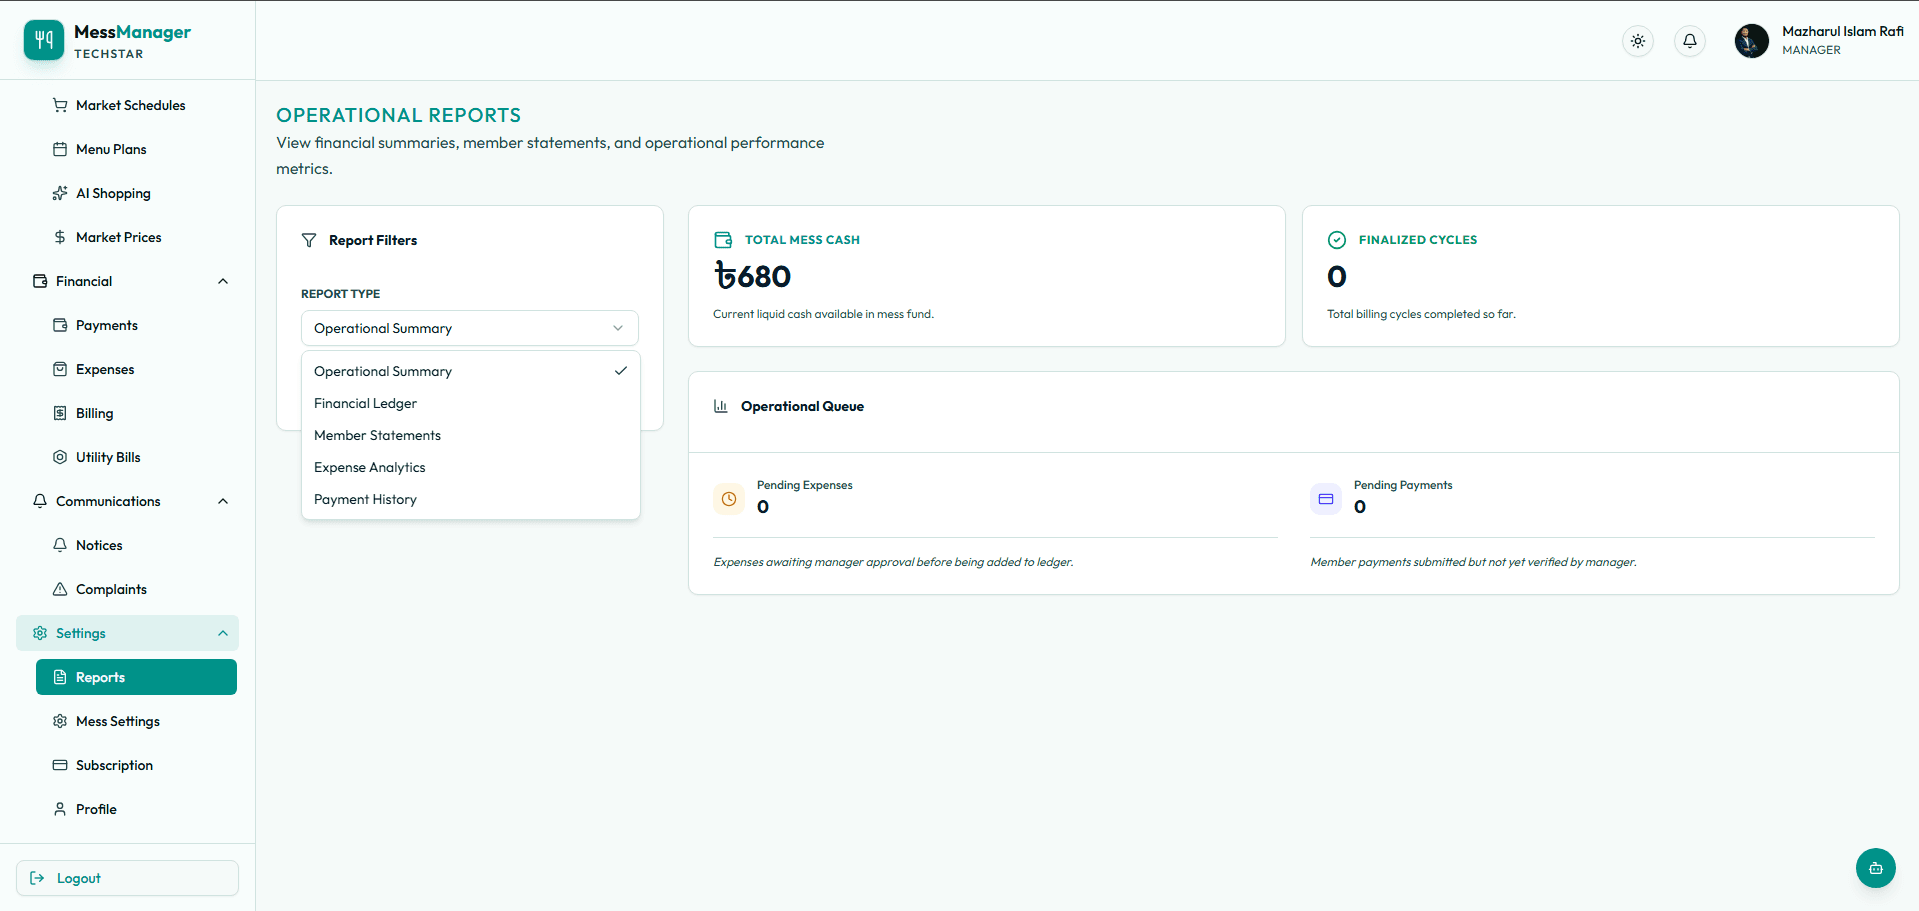Open the notifications bell
The width and height of the screenshot is (1919, 911).
(1690, 41)
